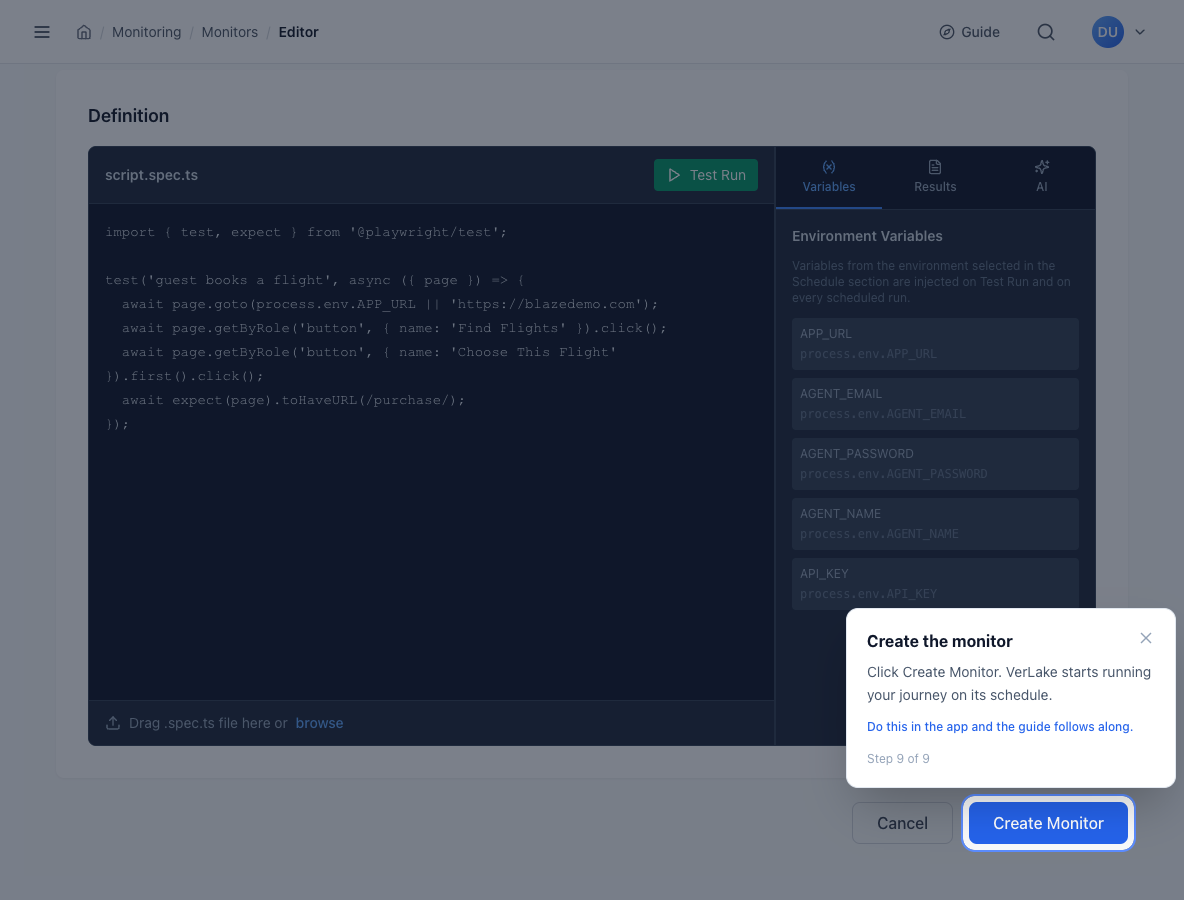Click the DU user avatar
Image resolution: width=1184 pixels, height=900 pixels.
[1108, 32]
